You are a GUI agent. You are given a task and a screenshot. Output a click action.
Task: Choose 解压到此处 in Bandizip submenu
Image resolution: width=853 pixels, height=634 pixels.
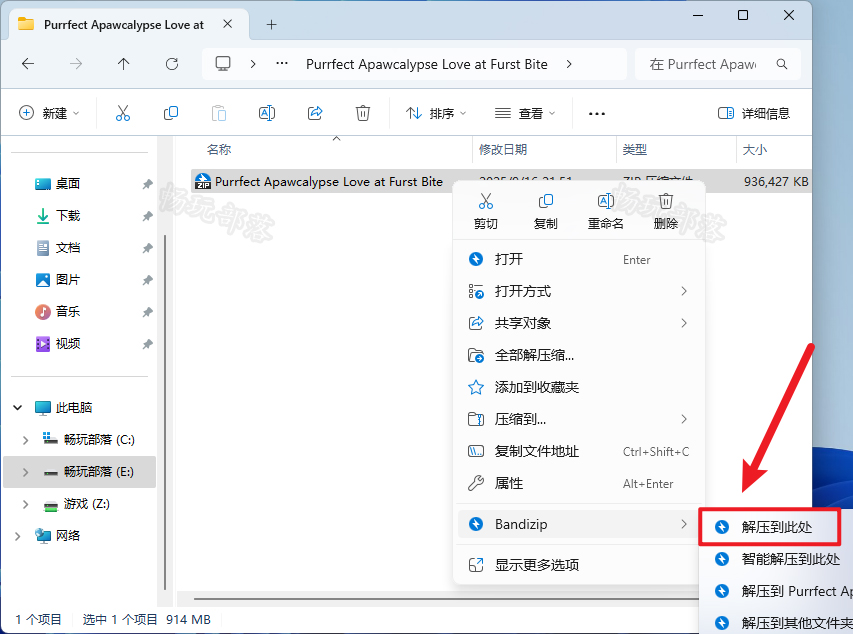(x=770, y=527)
